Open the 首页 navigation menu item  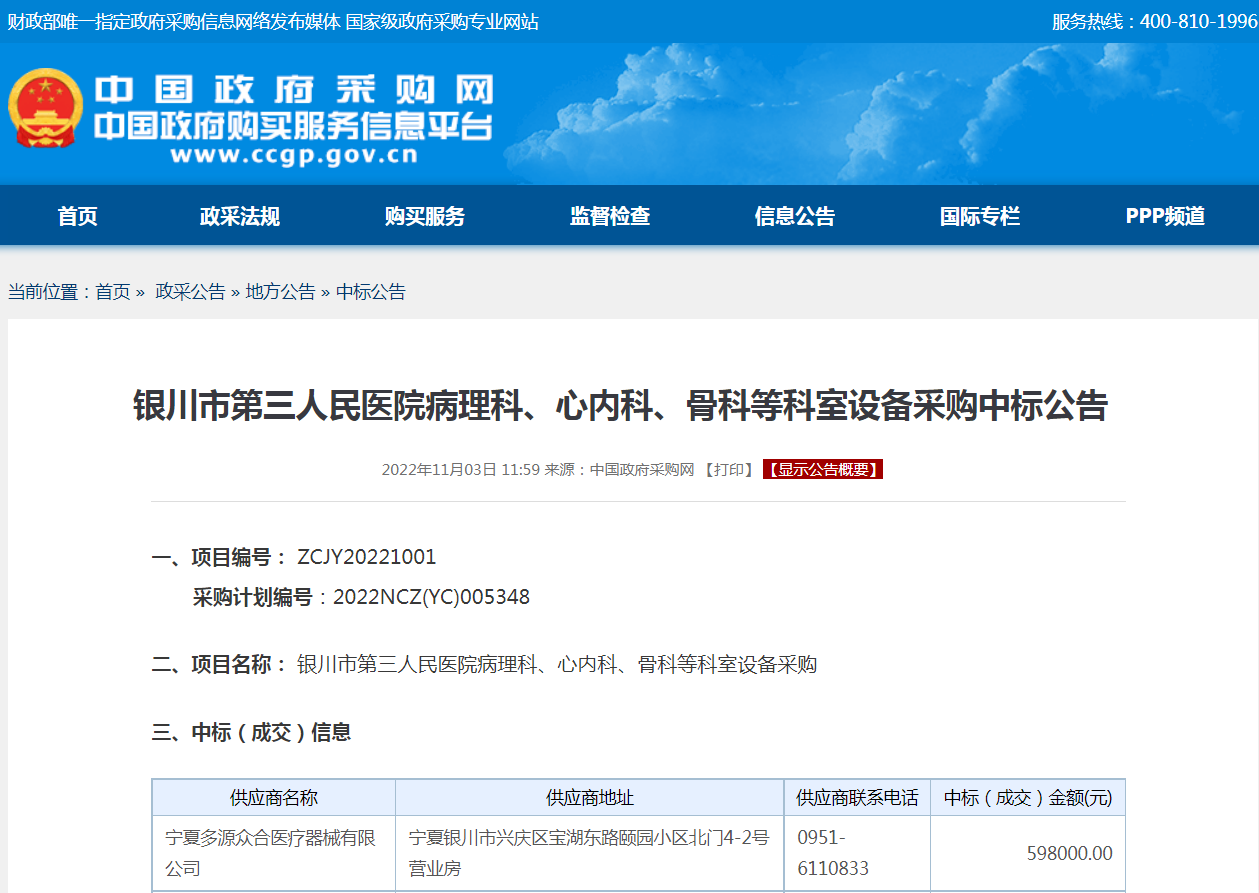point(78,216)
